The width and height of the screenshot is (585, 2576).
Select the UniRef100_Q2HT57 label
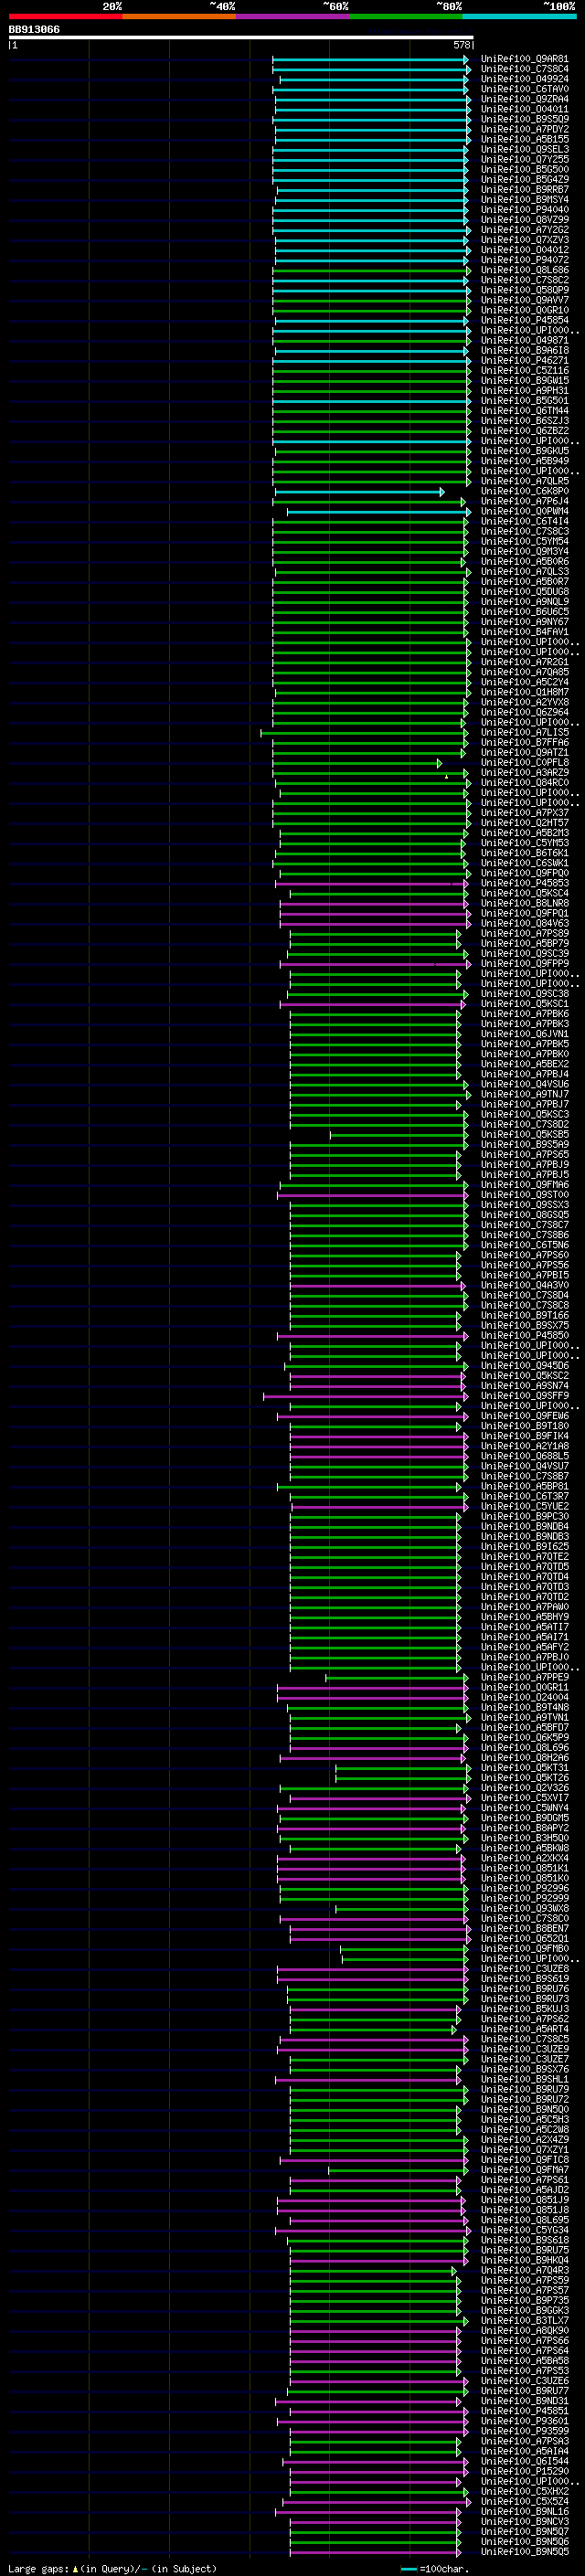(525, 822)
